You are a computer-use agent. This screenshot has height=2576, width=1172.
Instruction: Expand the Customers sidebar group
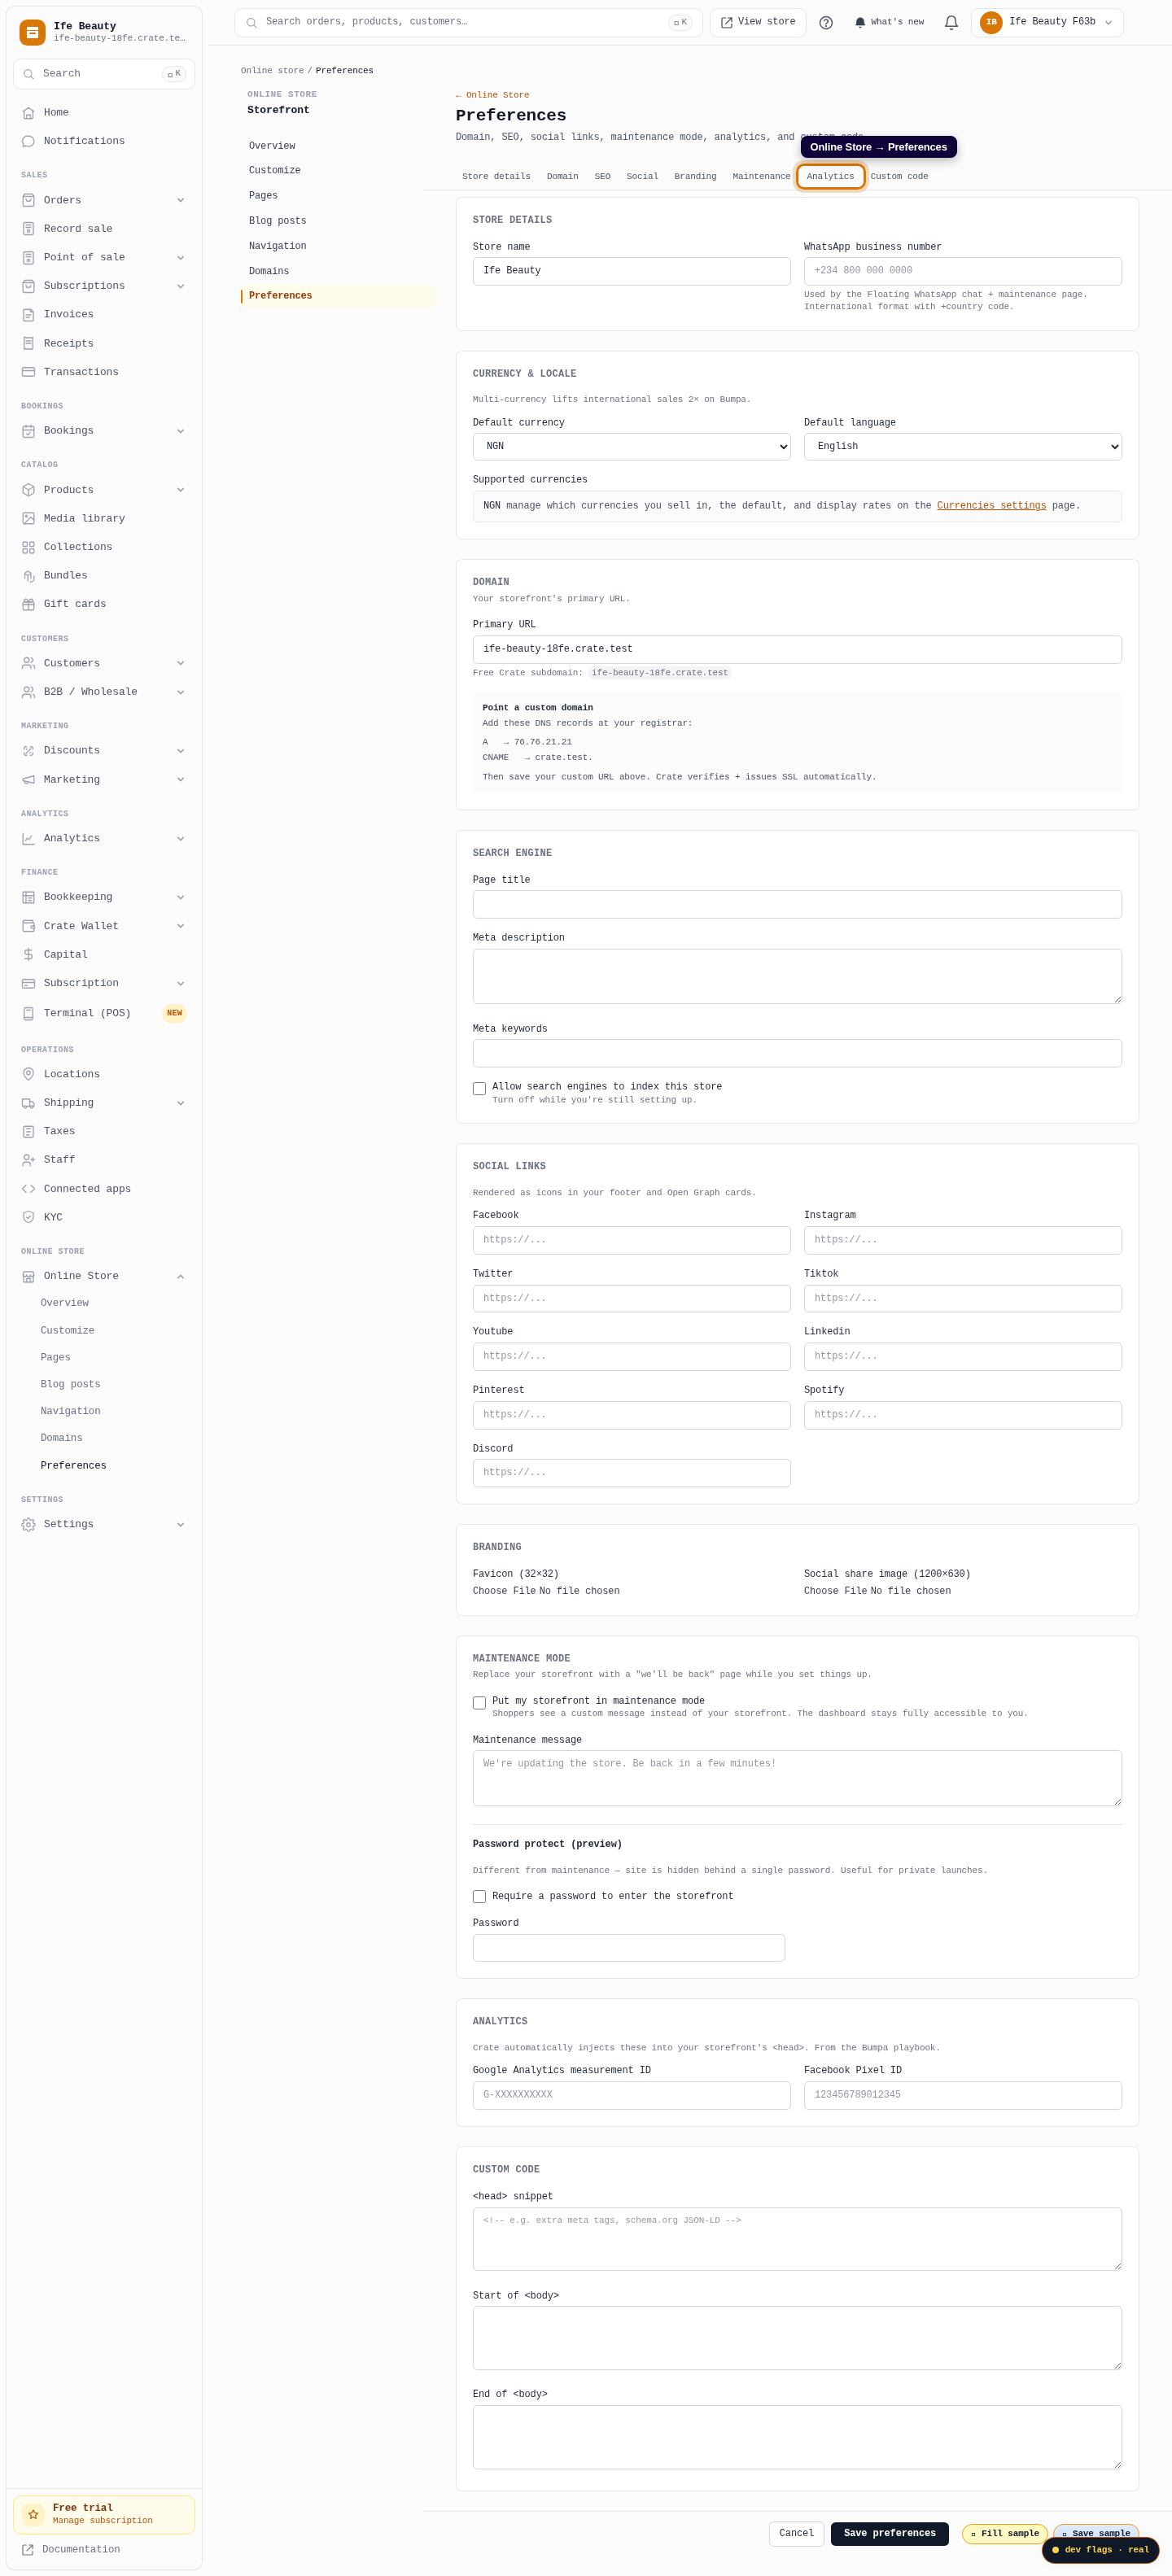tap(181, 663)
